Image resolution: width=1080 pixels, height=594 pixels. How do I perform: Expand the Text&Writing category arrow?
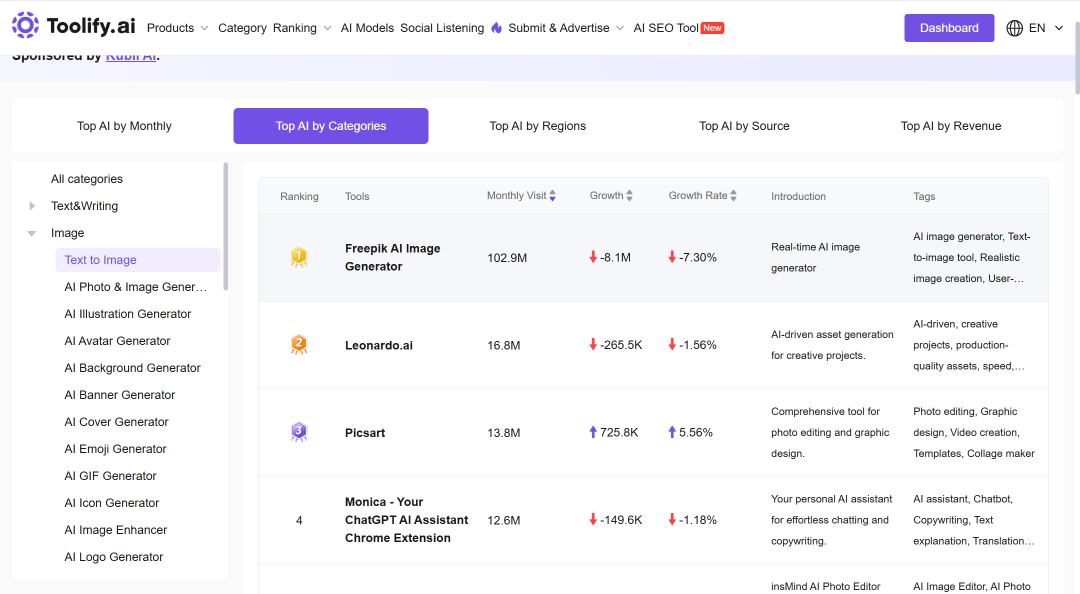coord(32,206)
